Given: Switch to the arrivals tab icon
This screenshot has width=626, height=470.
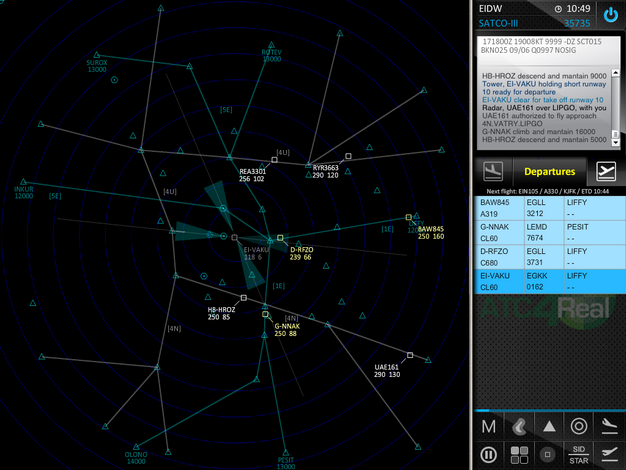Looking at the screenshot, I should click(x=492, y=170).
